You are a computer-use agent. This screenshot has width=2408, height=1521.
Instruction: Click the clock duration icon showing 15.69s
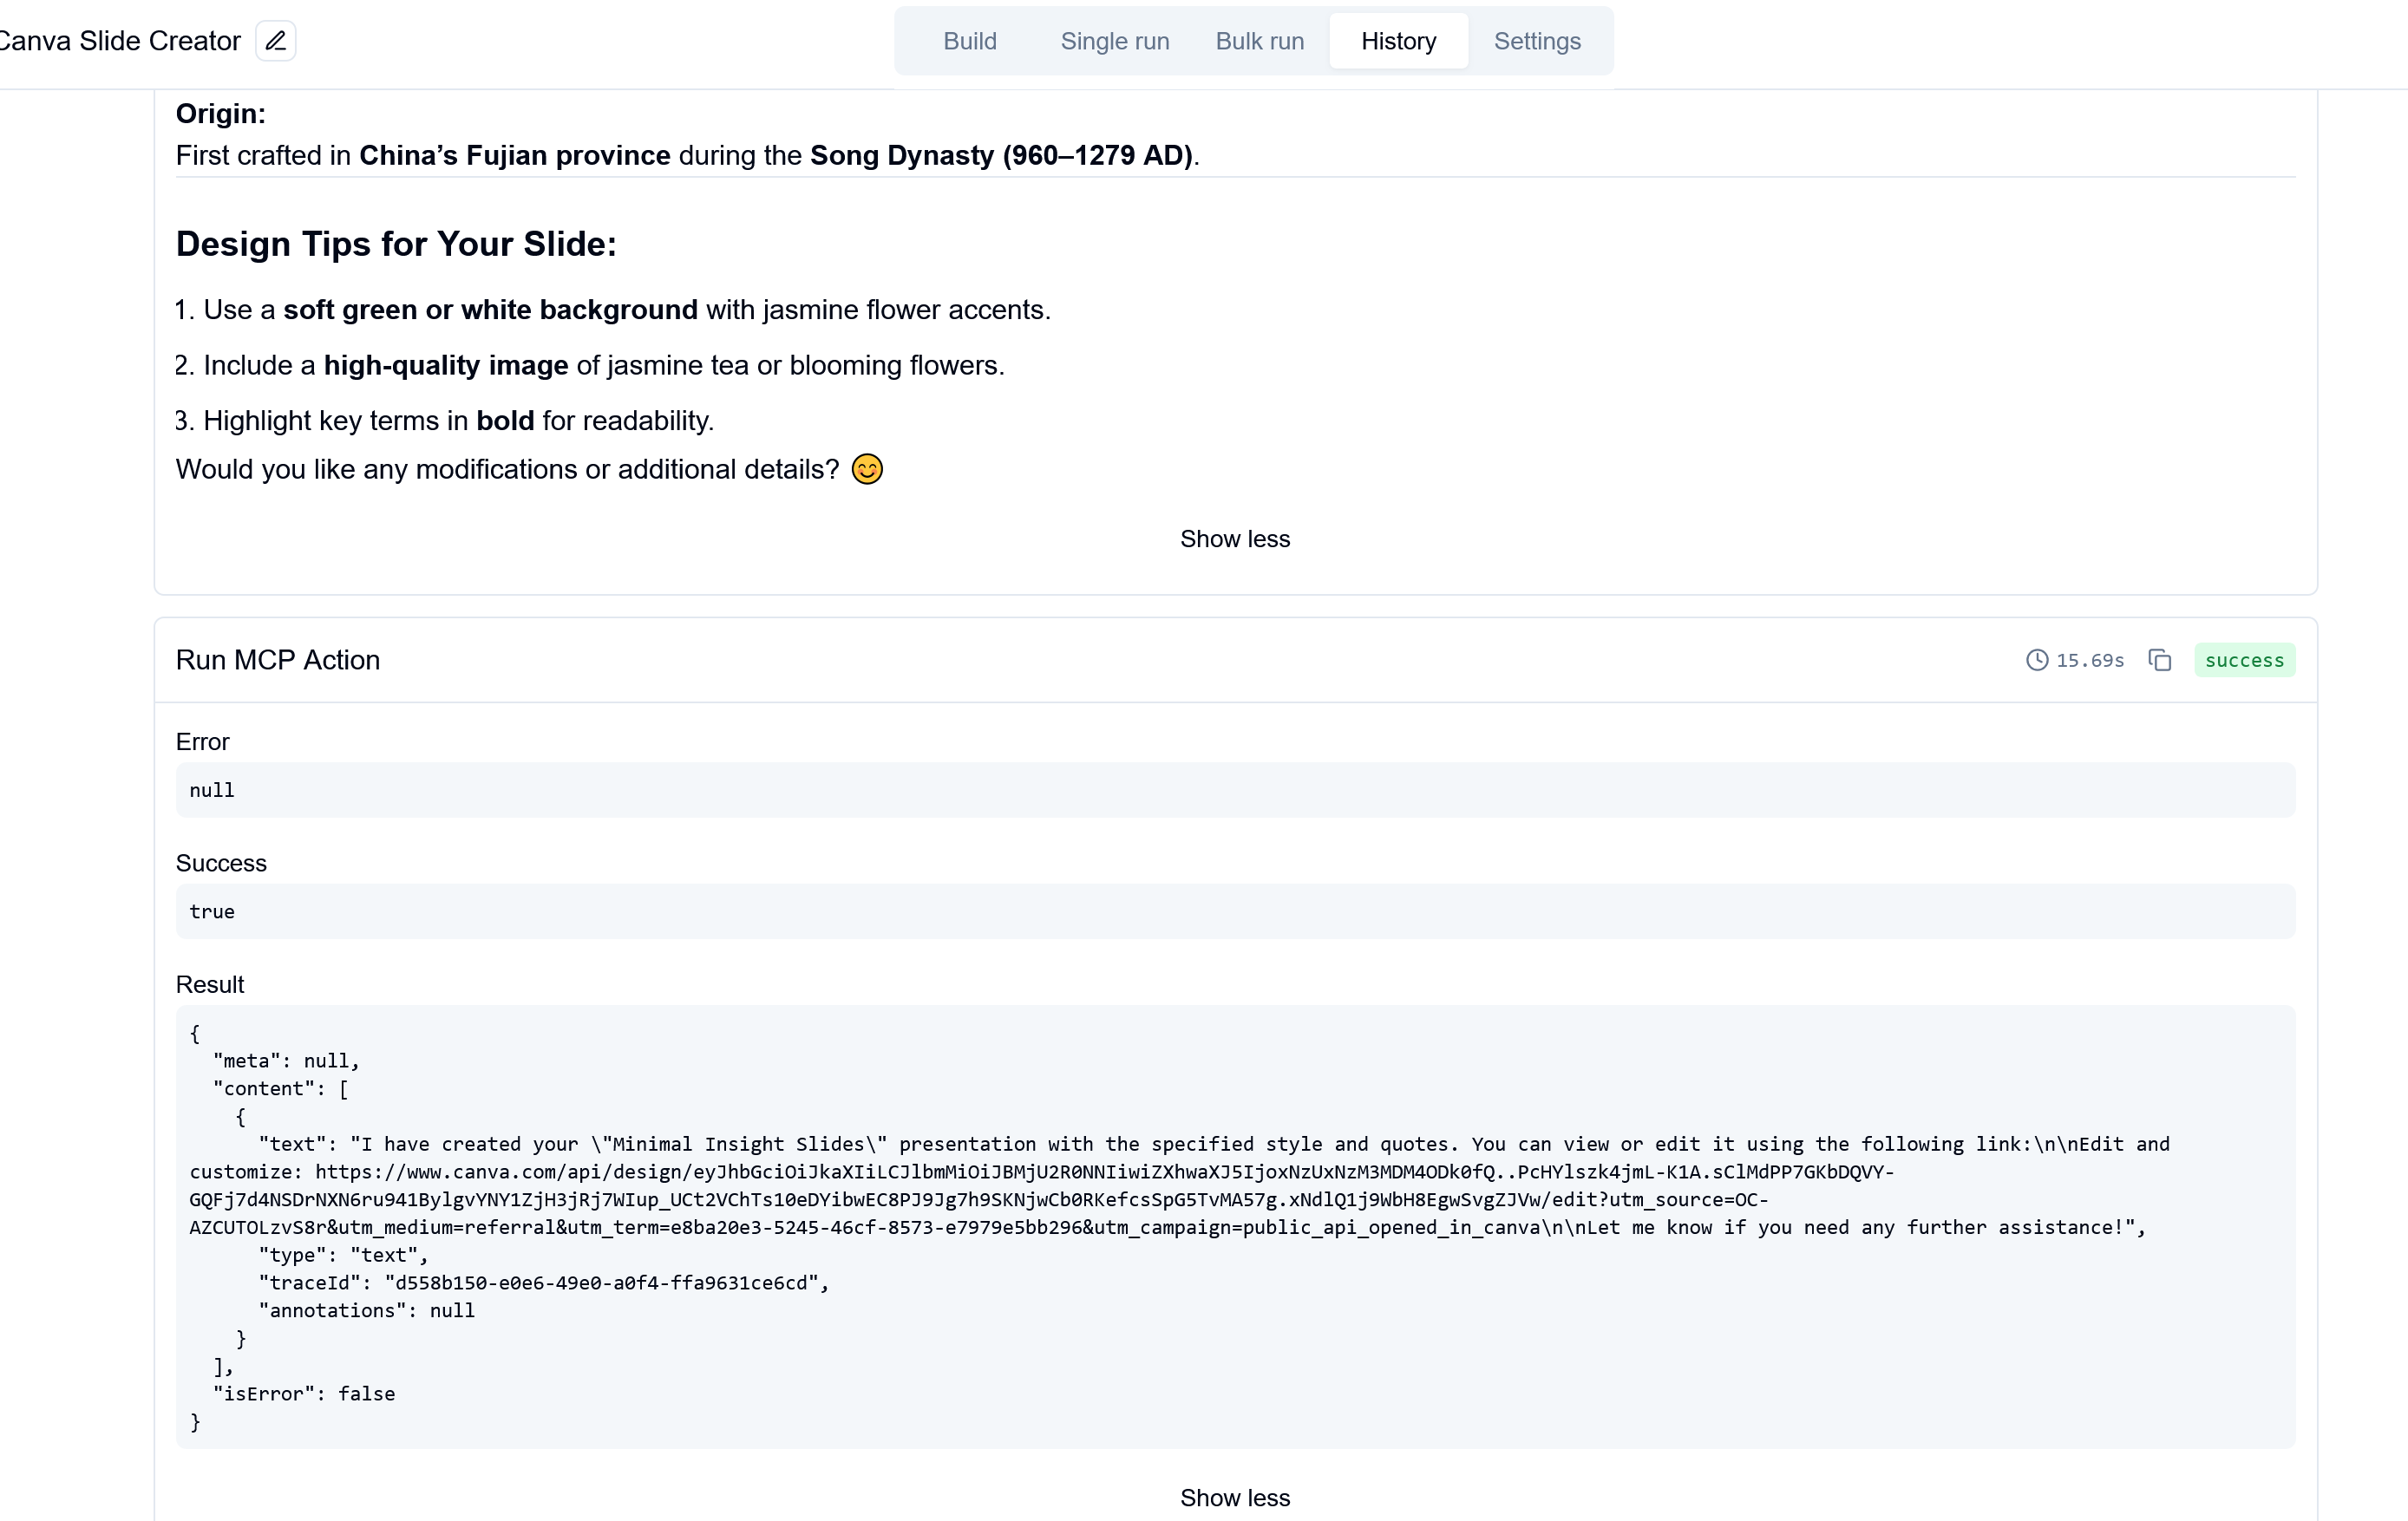[x=2037, y=660]
